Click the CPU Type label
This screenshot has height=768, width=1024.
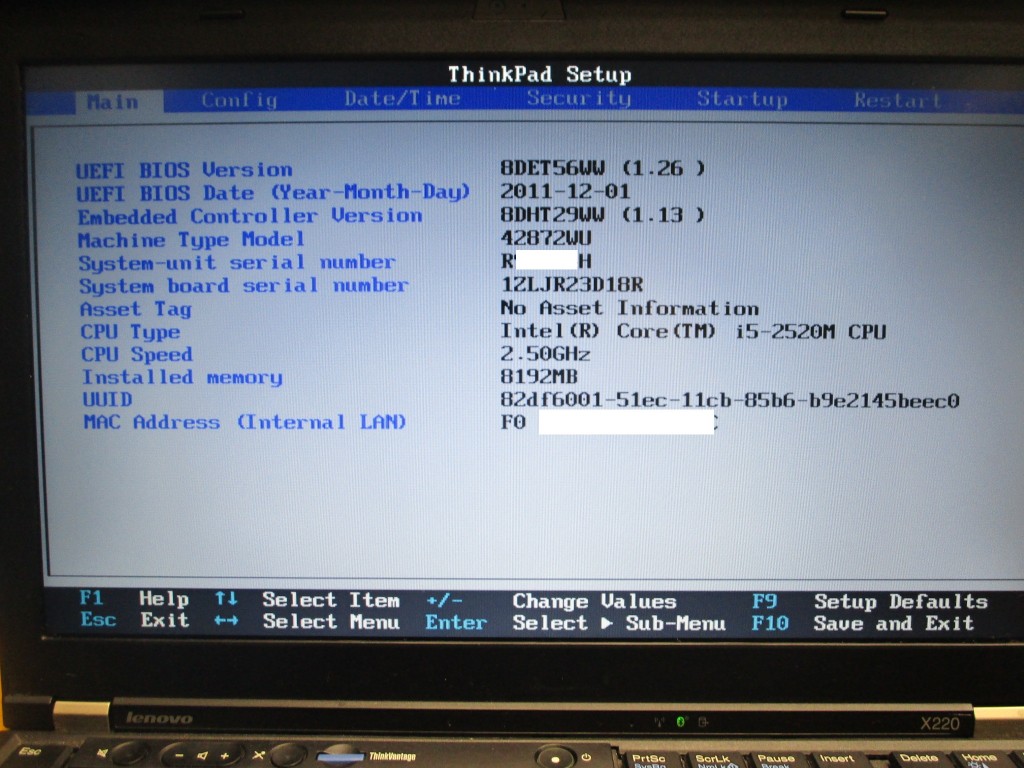tap(130, 332)
